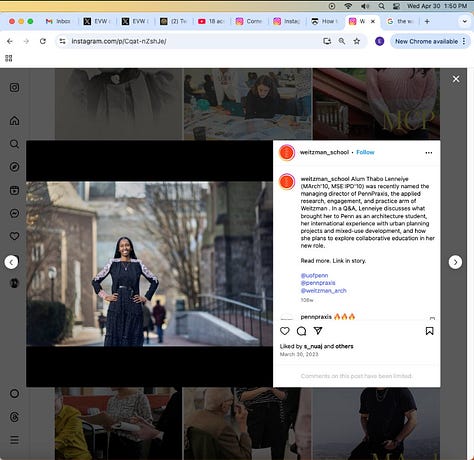Go to next post arrow
This screenshot has height=460, width=474.
point(455,262)
